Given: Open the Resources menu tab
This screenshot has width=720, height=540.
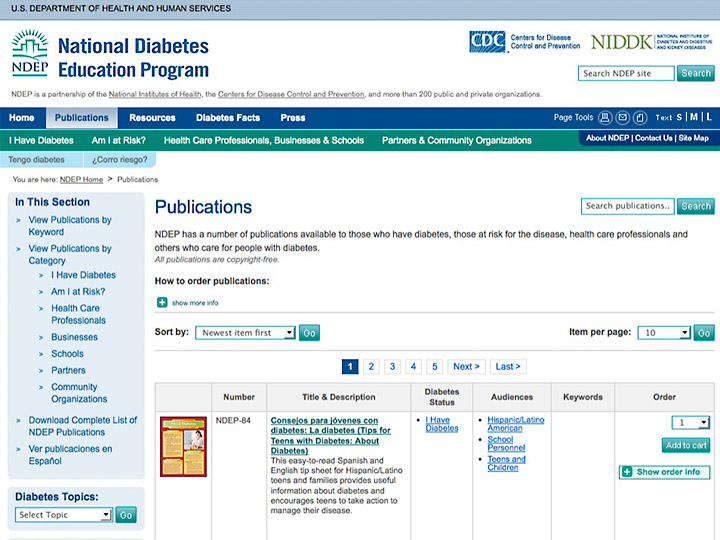Looking at the screenshot, I should (152, 118).
